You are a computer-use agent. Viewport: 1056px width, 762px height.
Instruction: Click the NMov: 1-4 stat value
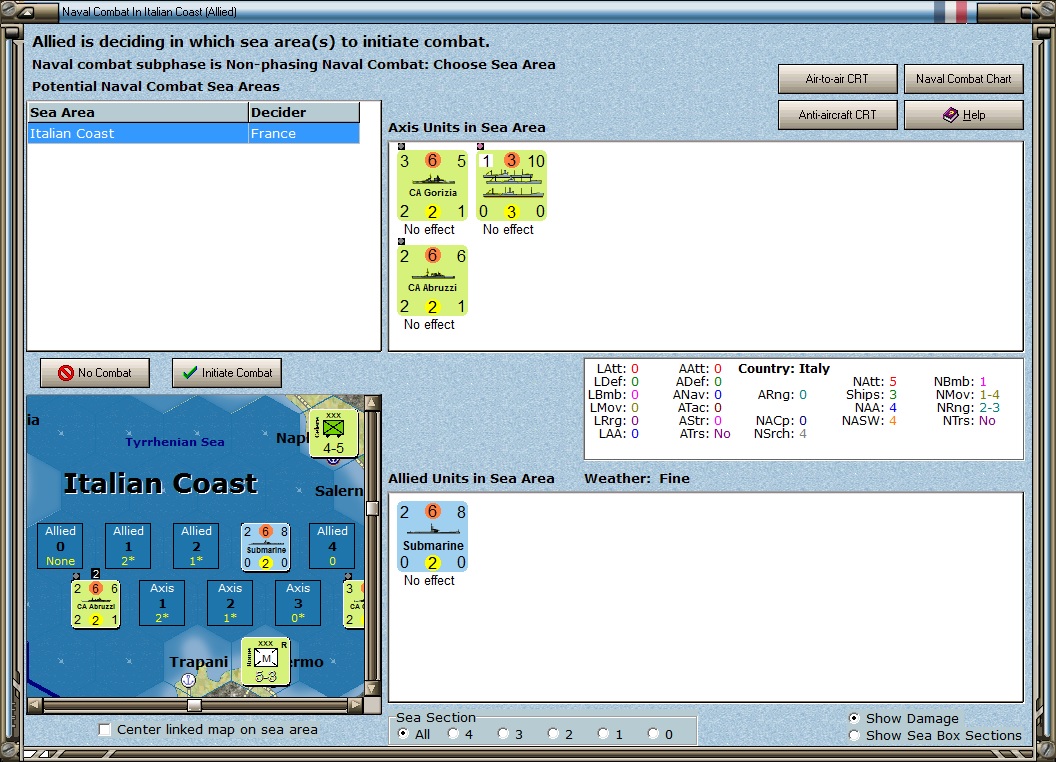click(989, 394)
